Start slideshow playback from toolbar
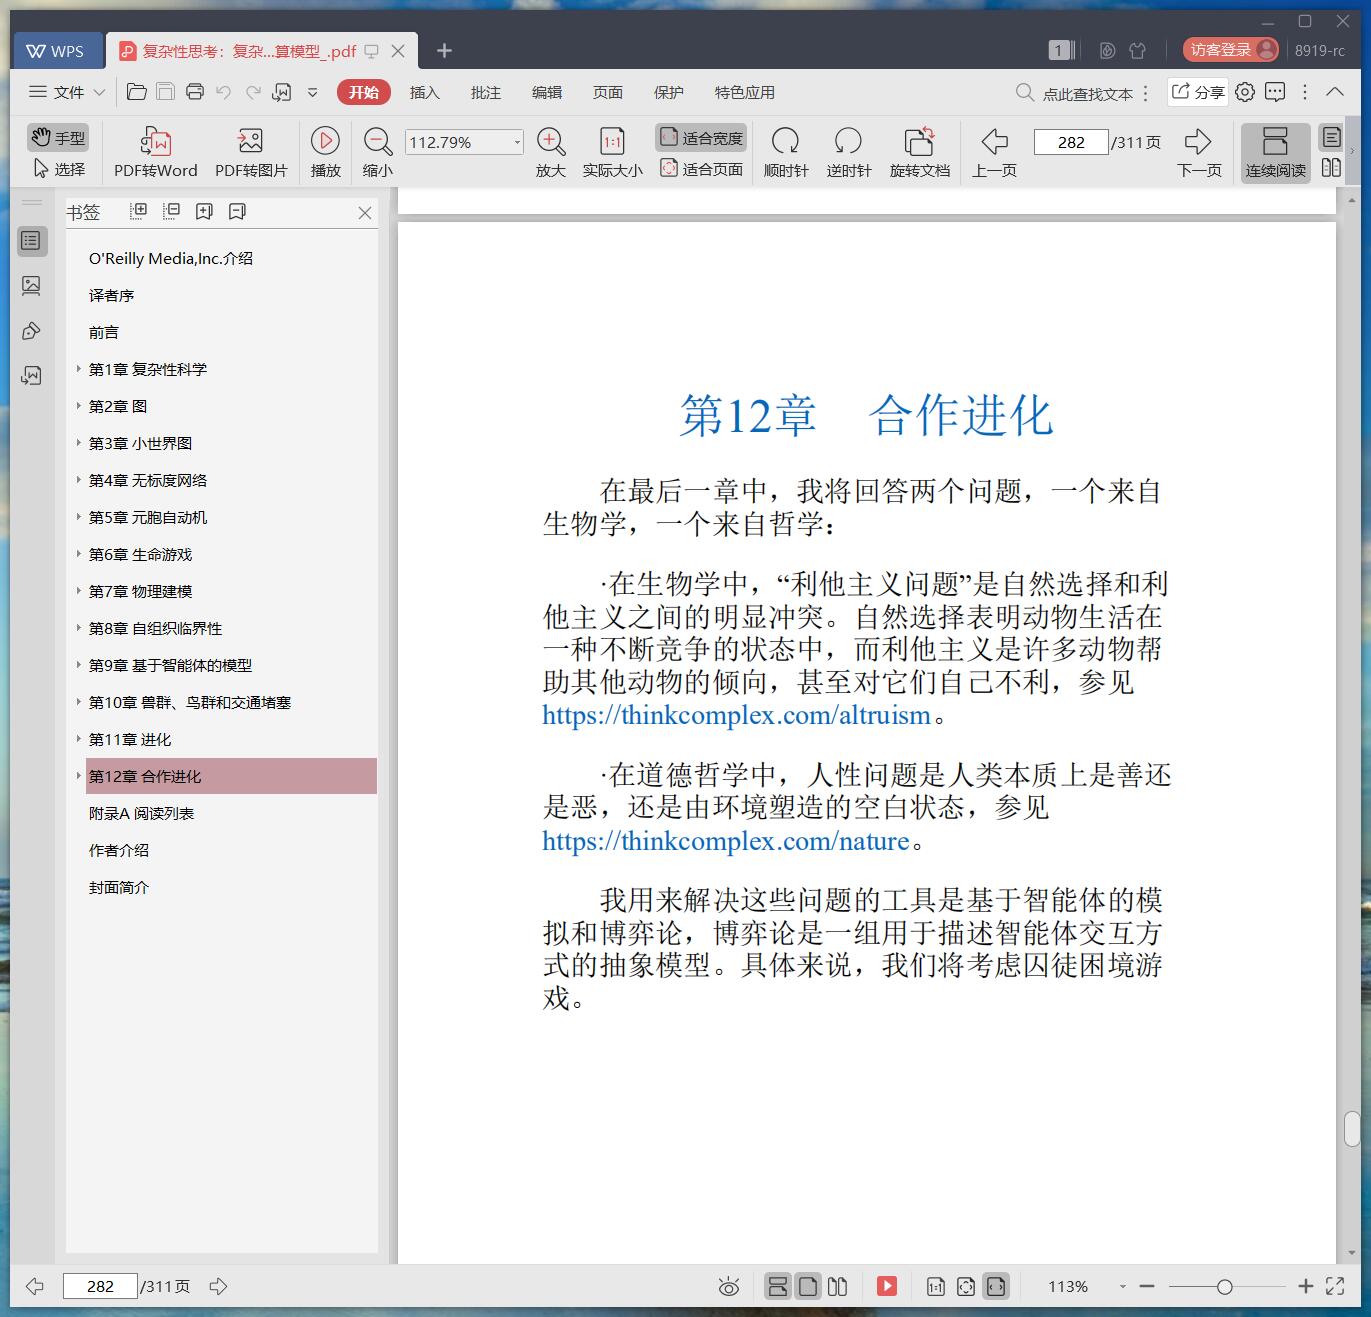Screen dimensions: 1371x1317 [x=325, y=153]
